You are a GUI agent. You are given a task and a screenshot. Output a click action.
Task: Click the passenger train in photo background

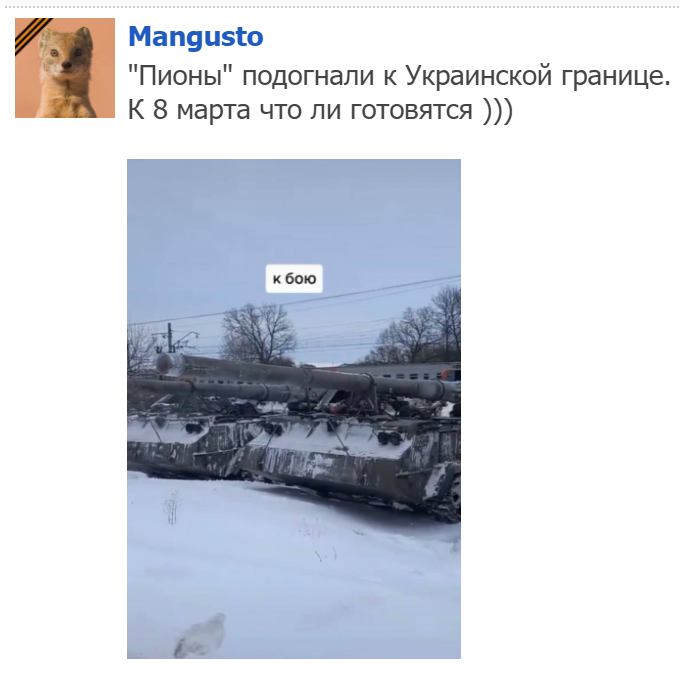pyautogui.click(x=402, y=371)
